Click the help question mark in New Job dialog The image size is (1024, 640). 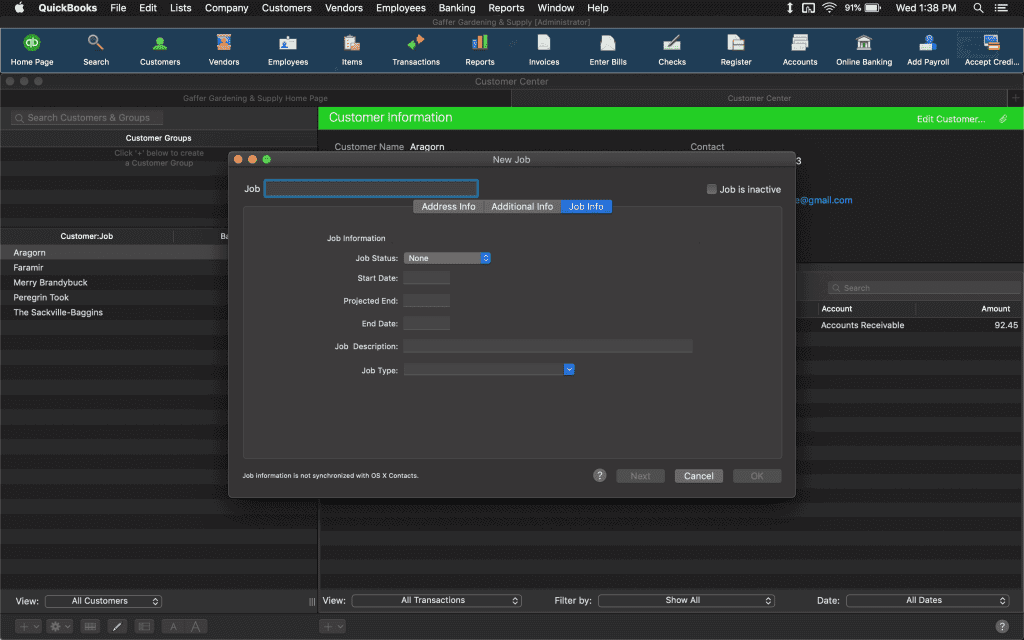click(x=600, y=475)
